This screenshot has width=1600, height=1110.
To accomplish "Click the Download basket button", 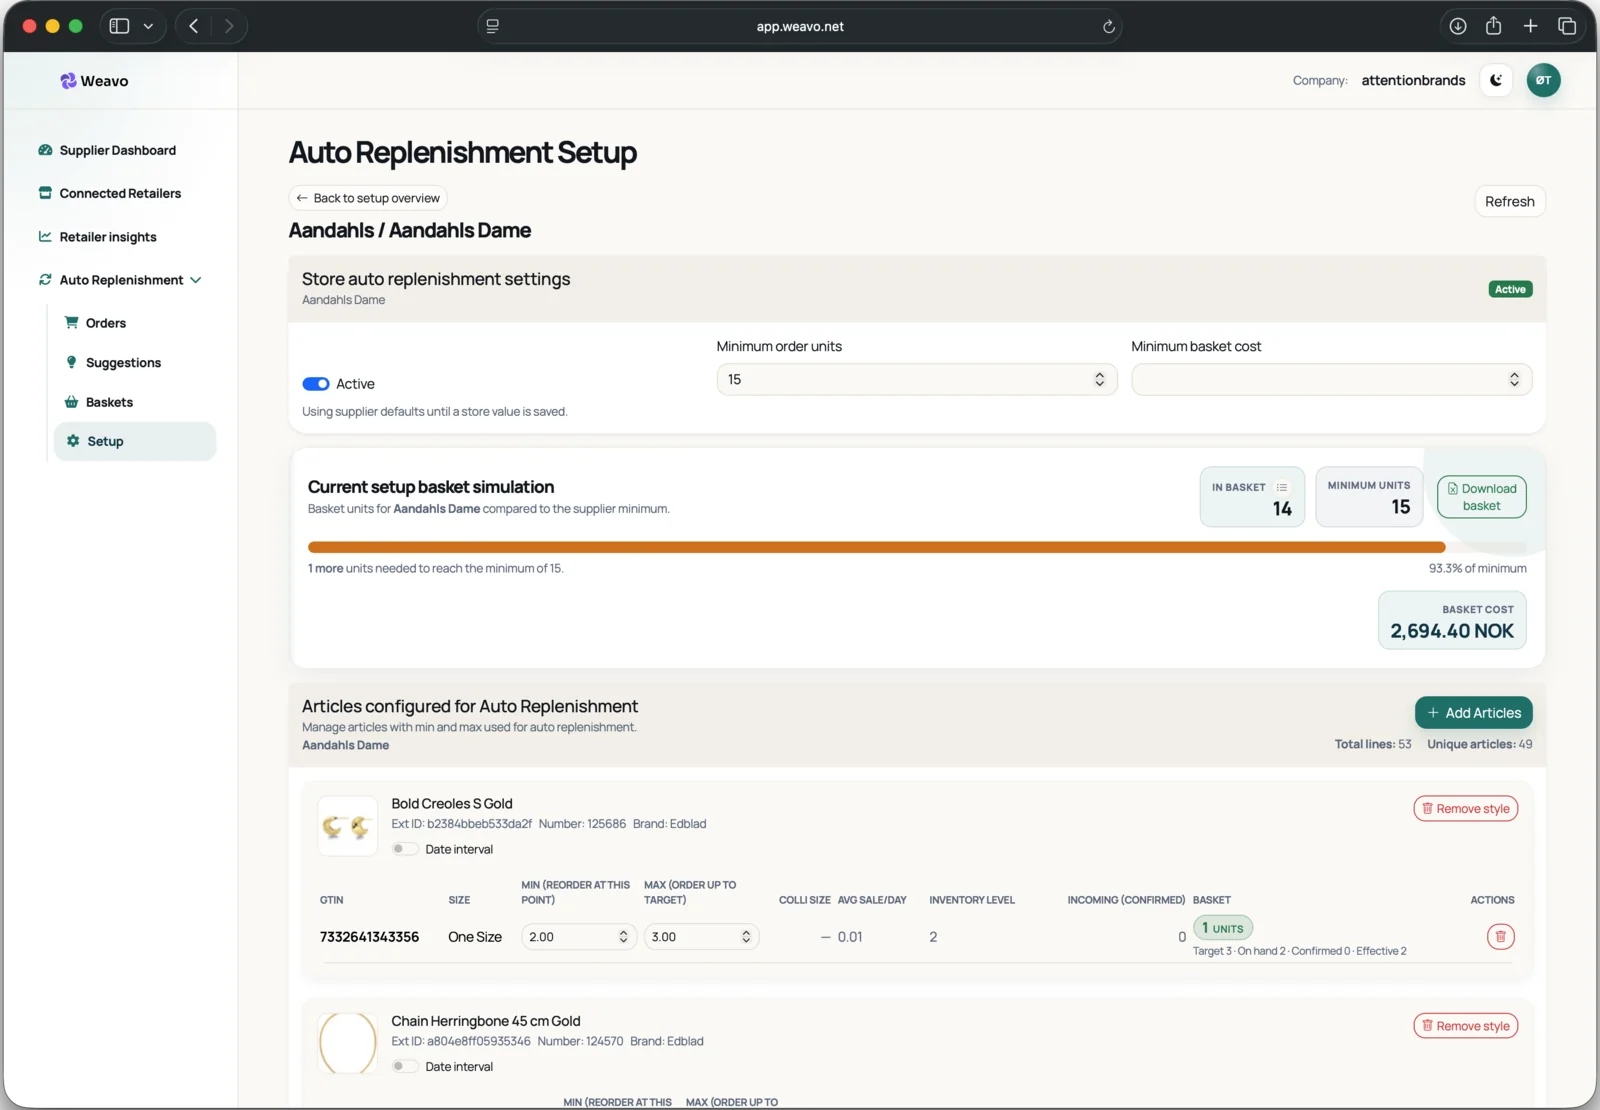I will click(1482, 497).
